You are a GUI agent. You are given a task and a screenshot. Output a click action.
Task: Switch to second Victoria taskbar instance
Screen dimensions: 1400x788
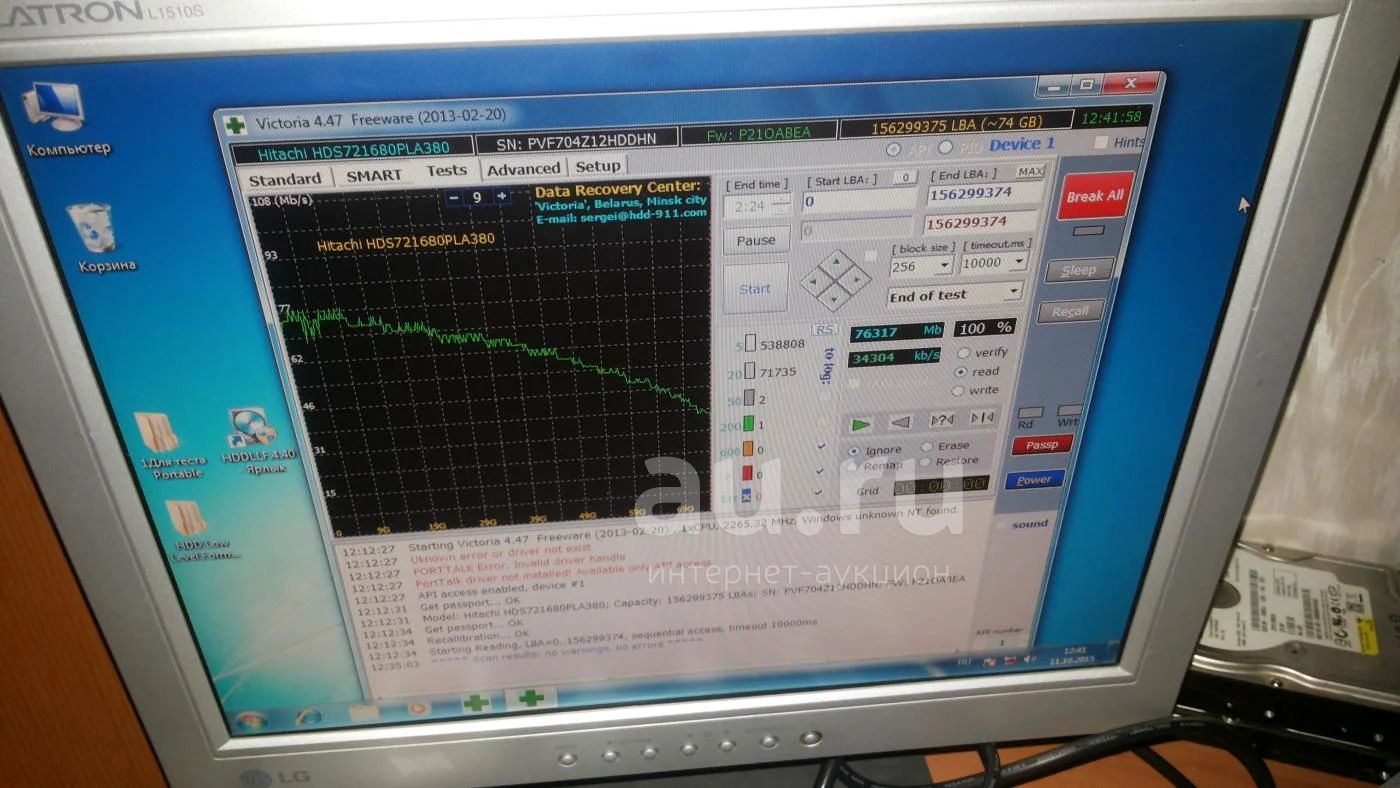pyautogui.click(x=531, y=697)
